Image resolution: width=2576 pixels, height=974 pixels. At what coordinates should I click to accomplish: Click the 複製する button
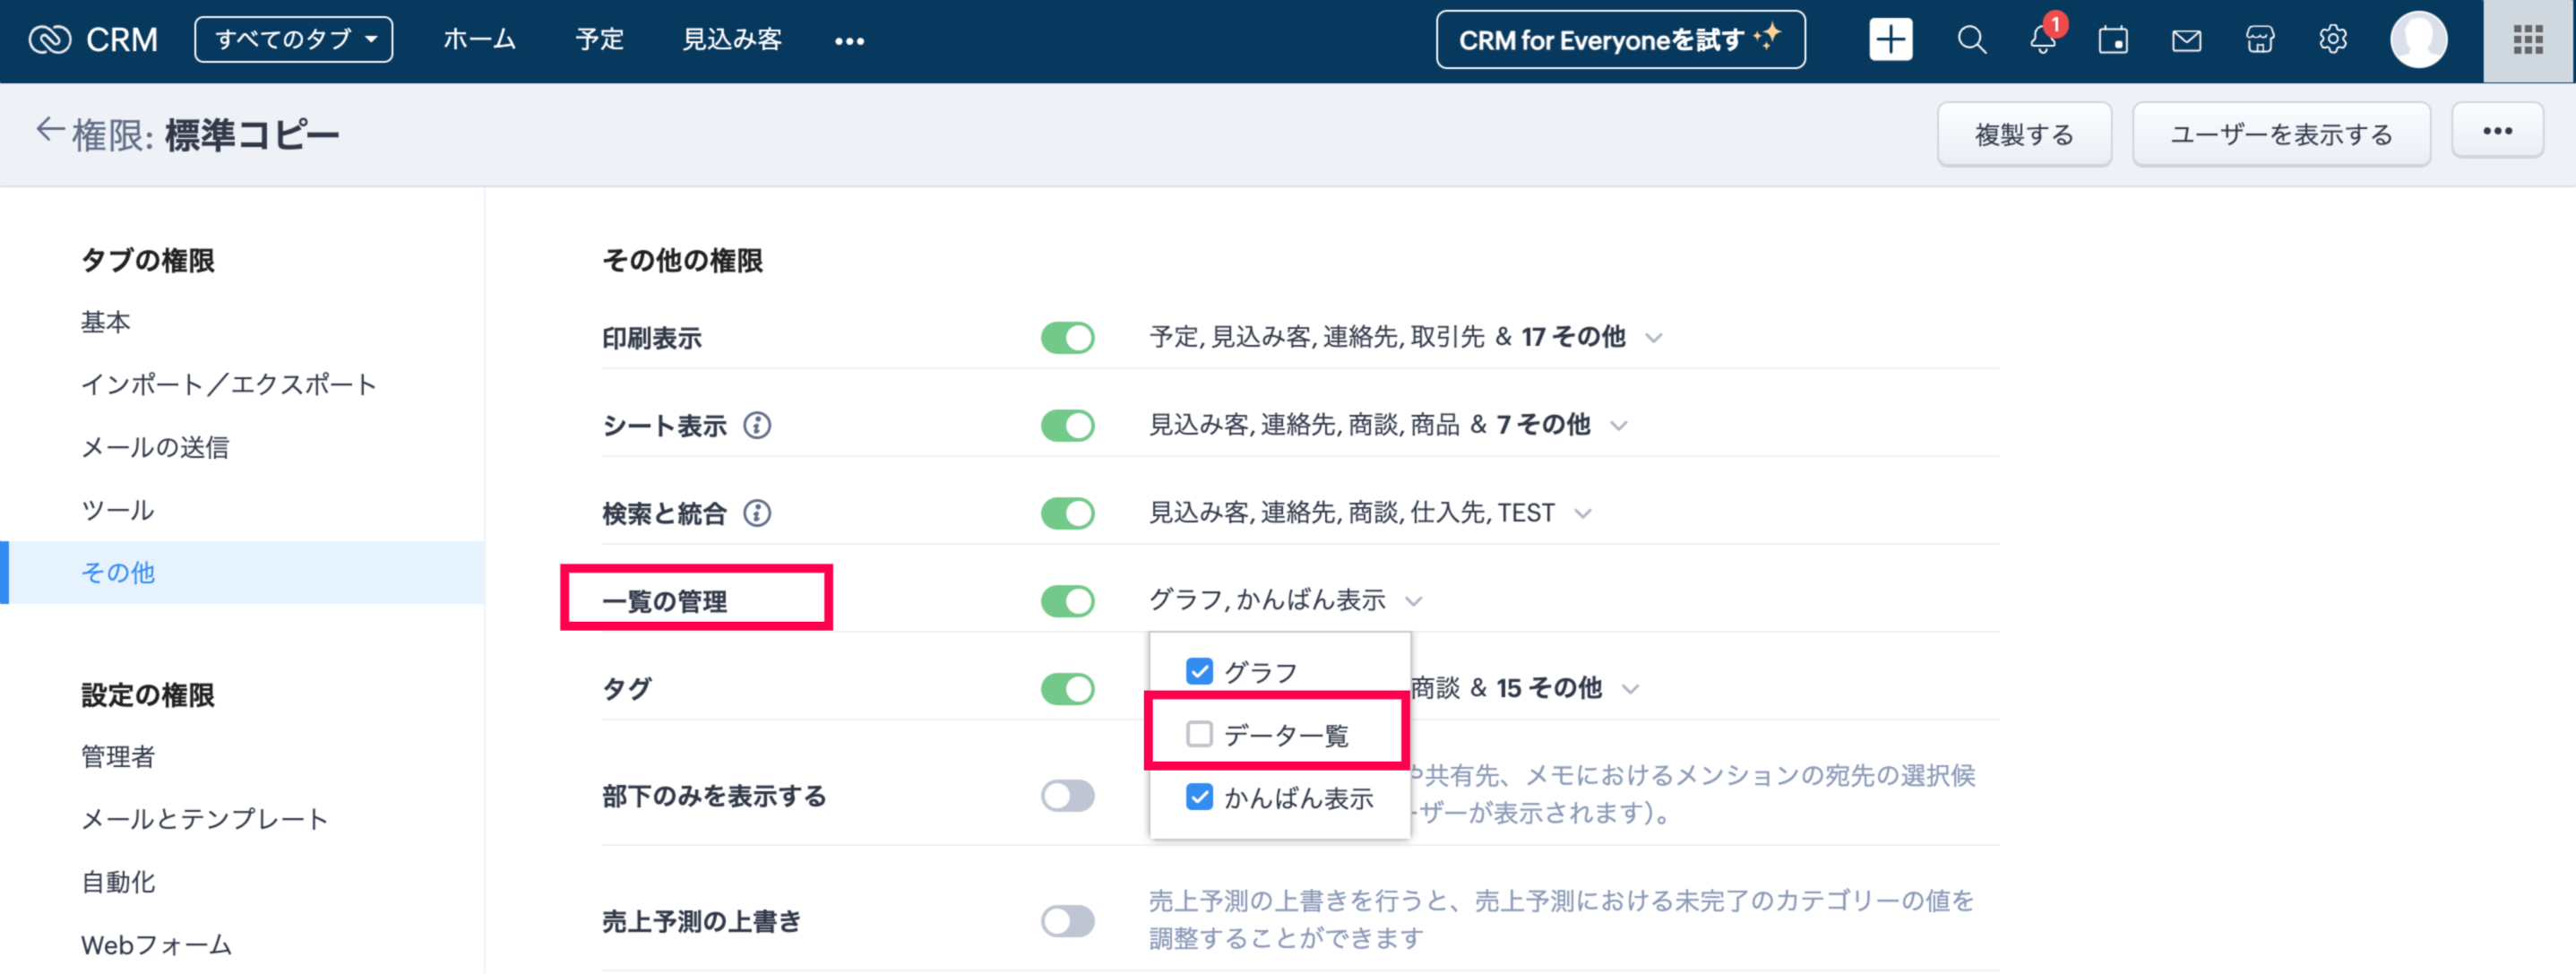coord(2023,134)
